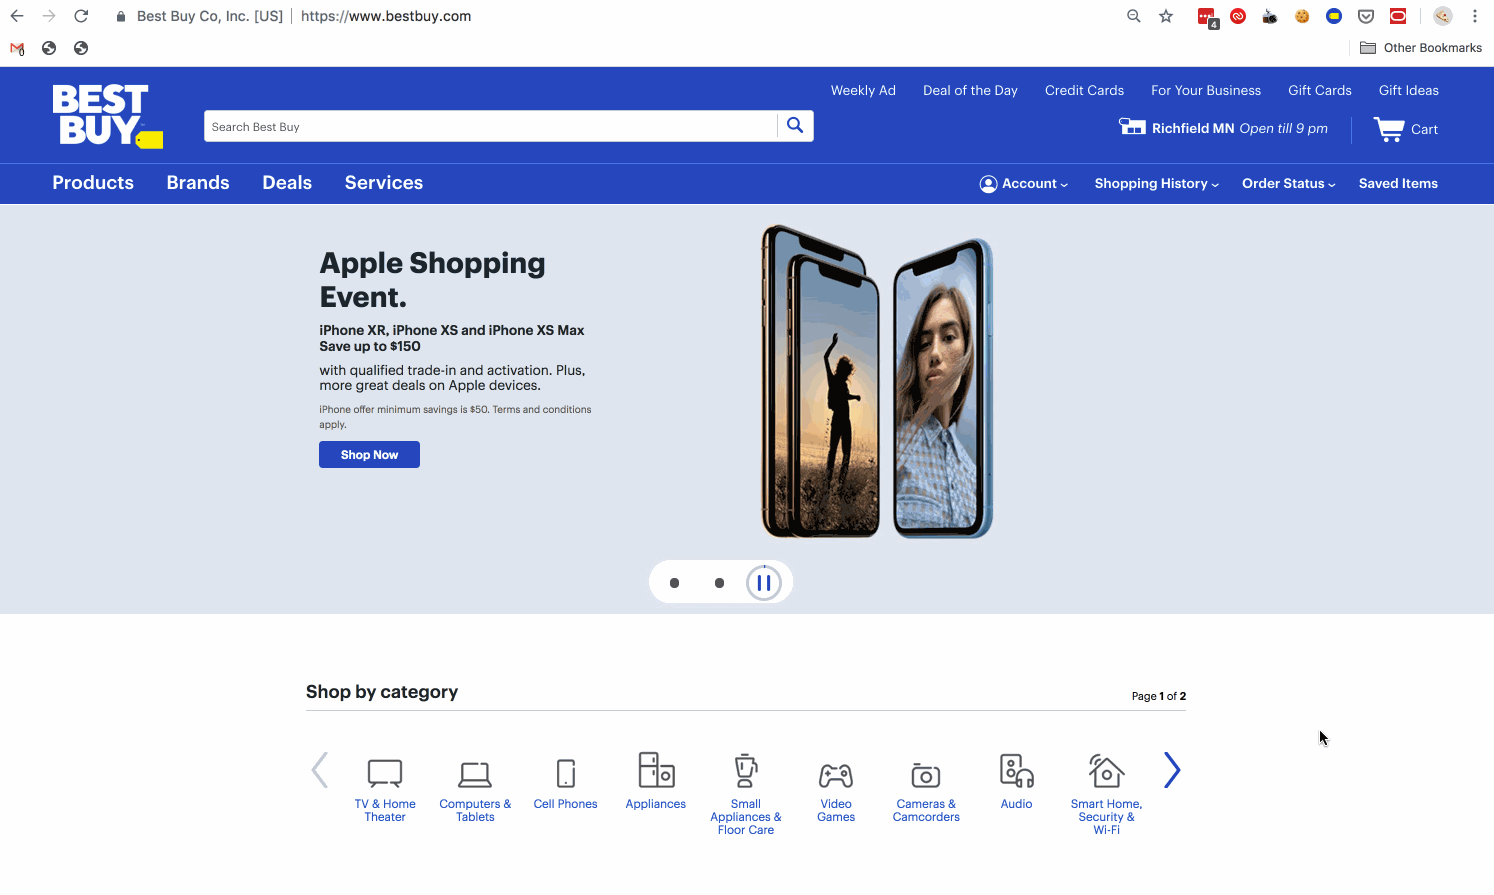Show next category page arrow
This screenshot has height=895, width=1494.
(1173, 770)
